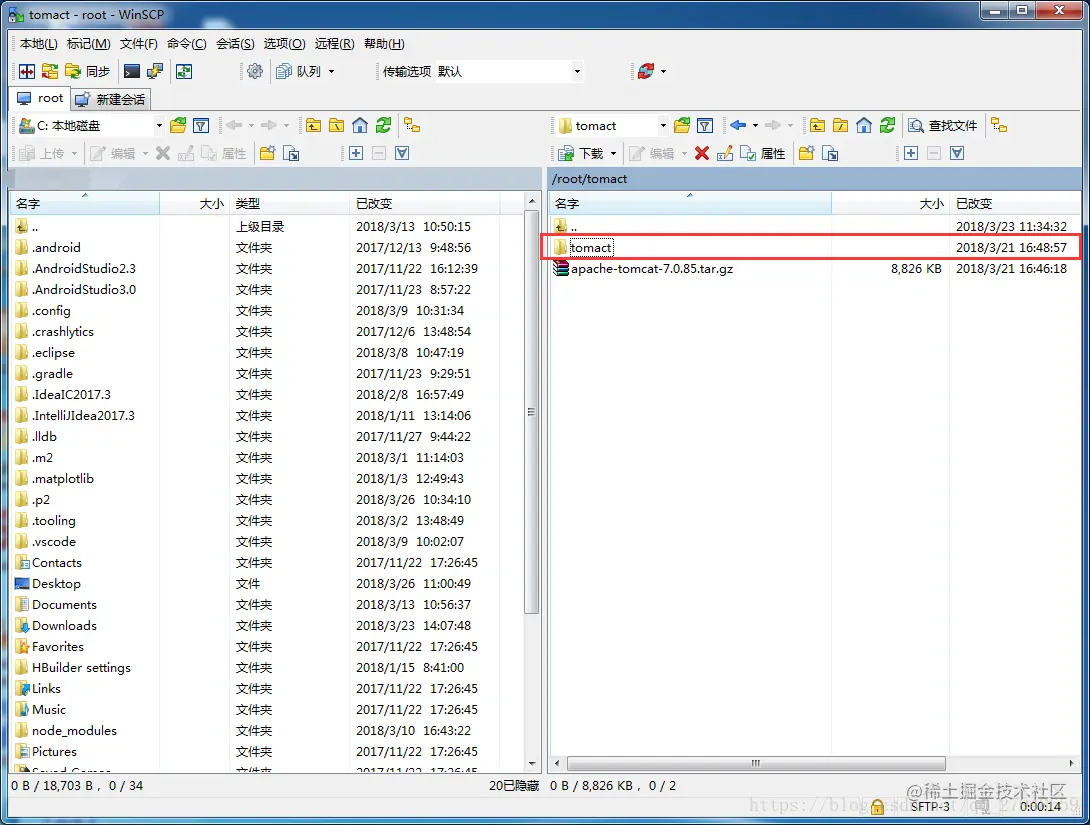The height and width of the screenshot is (825, 1090).
Task: Sort local files by 类型 column header
Action: (289, 204)
